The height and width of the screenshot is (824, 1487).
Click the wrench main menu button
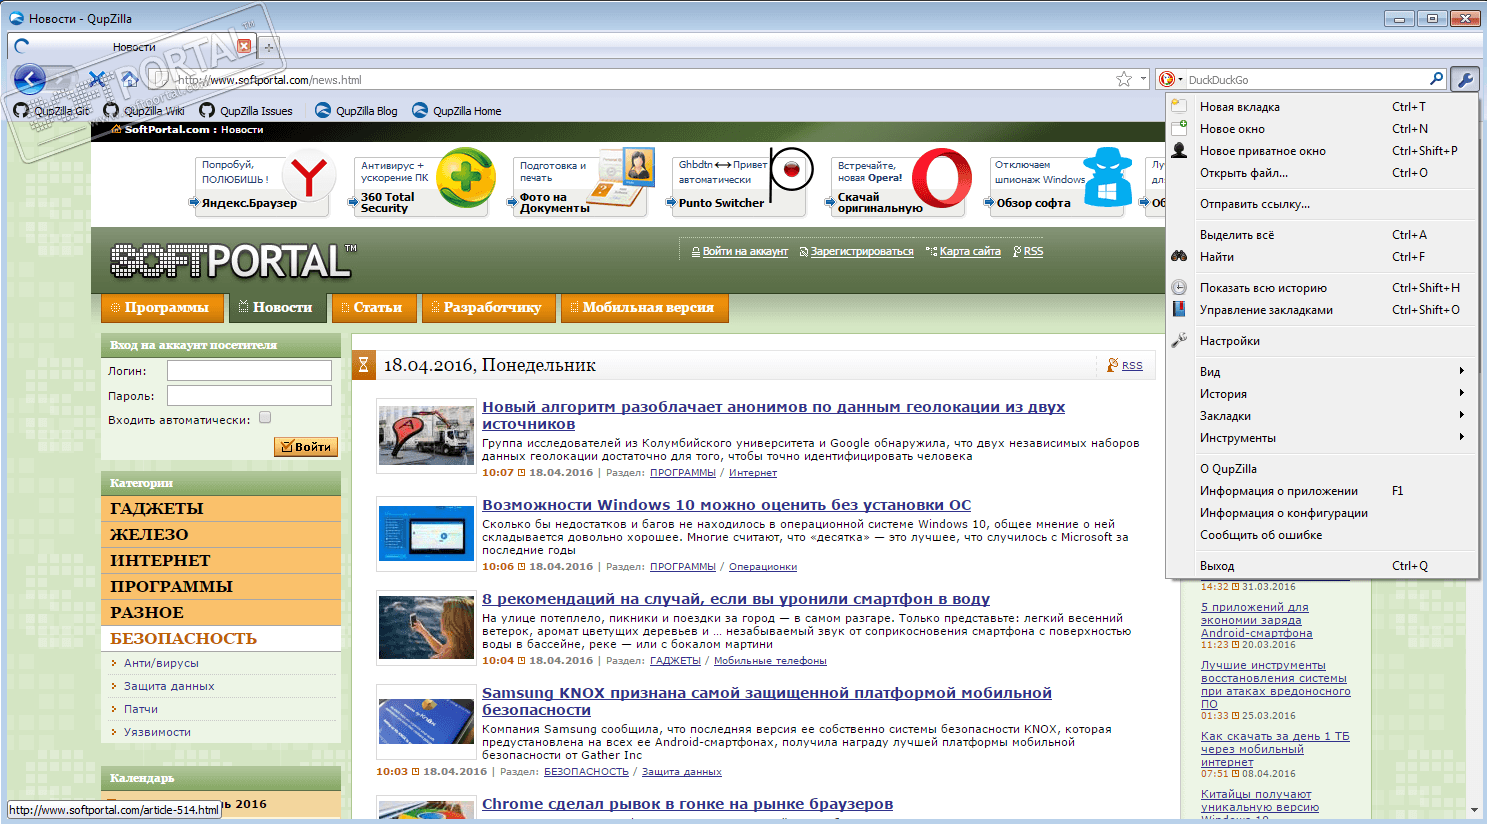tap(1464, 79)
